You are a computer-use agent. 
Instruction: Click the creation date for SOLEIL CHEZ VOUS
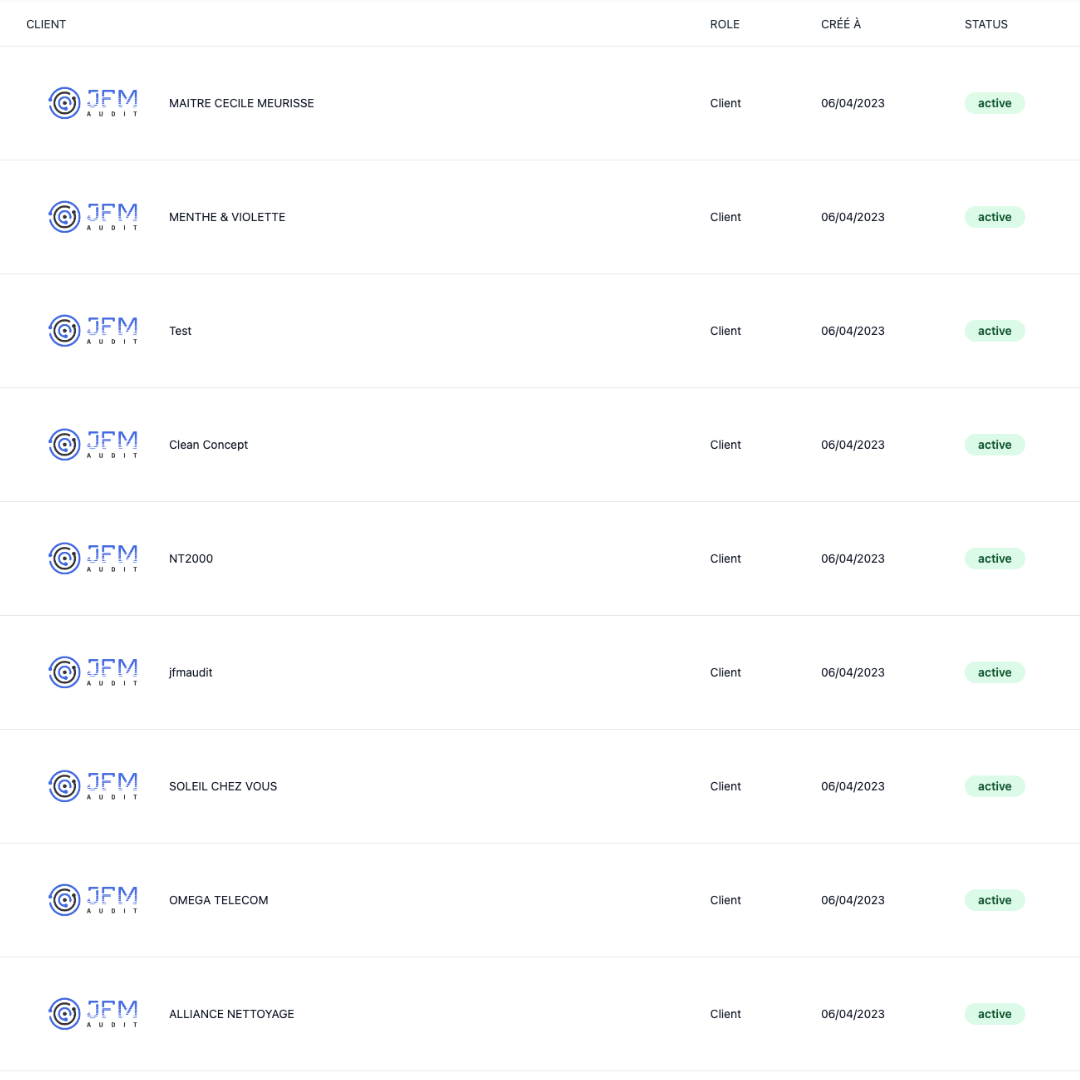click(x=852, y=787)
